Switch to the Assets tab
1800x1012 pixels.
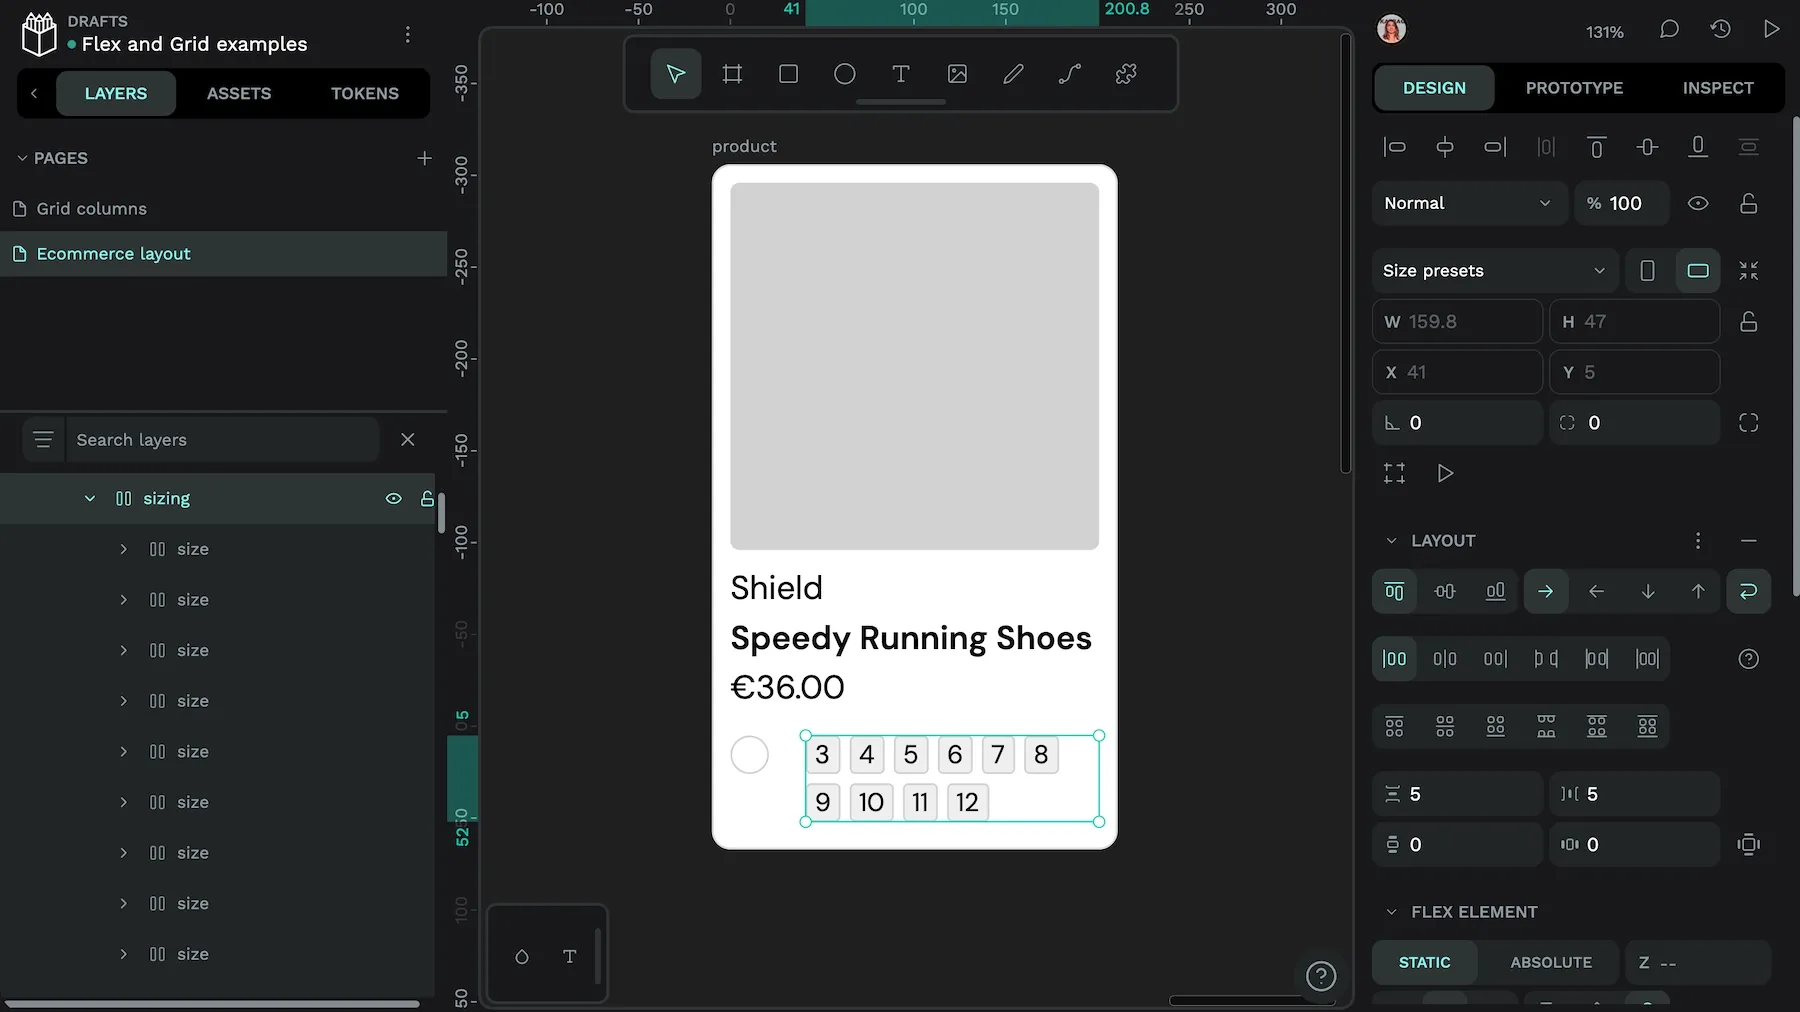tap(239, 93)
